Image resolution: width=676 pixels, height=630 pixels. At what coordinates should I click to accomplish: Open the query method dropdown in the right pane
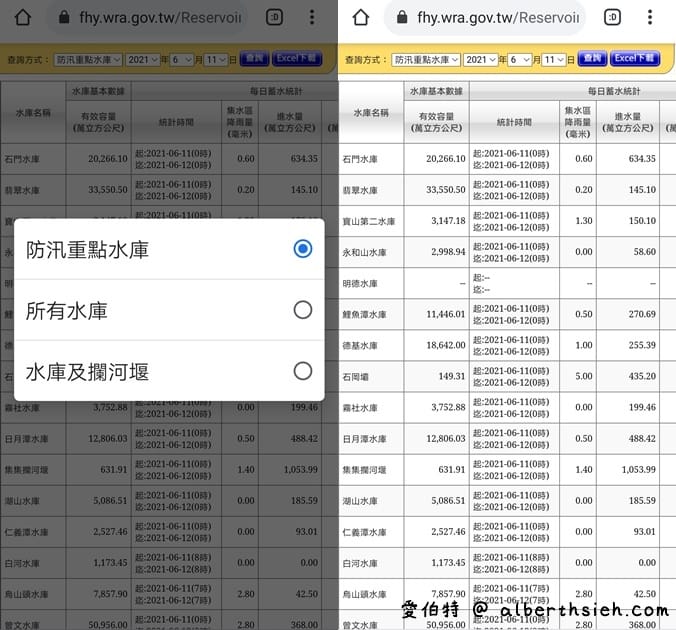426,60
